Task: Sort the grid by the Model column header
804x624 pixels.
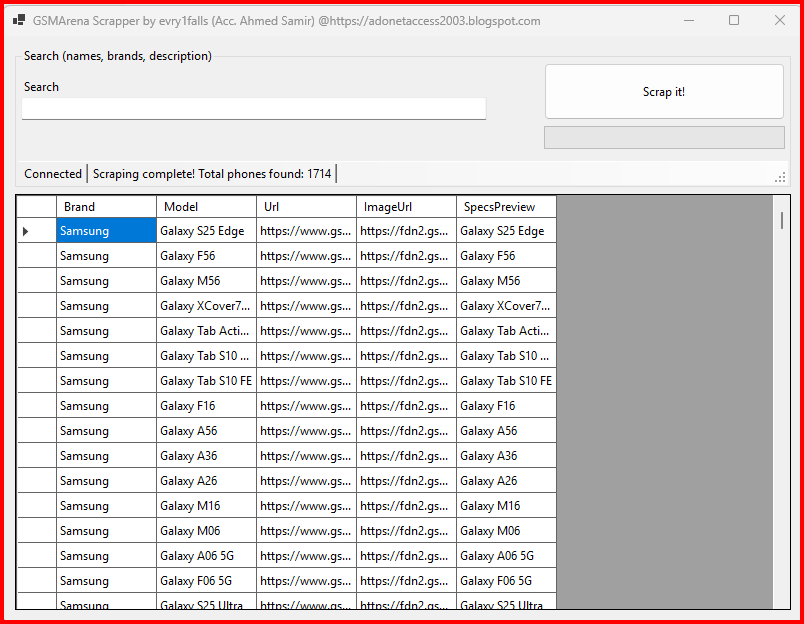Action: [205, 206]
